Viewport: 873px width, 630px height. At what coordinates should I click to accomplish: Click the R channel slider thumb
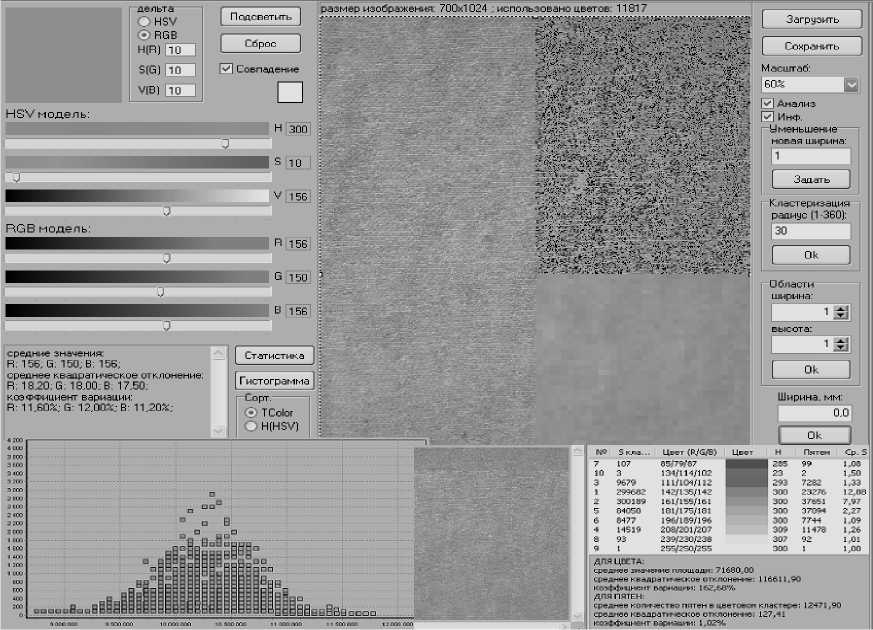[x=166, y=259]
